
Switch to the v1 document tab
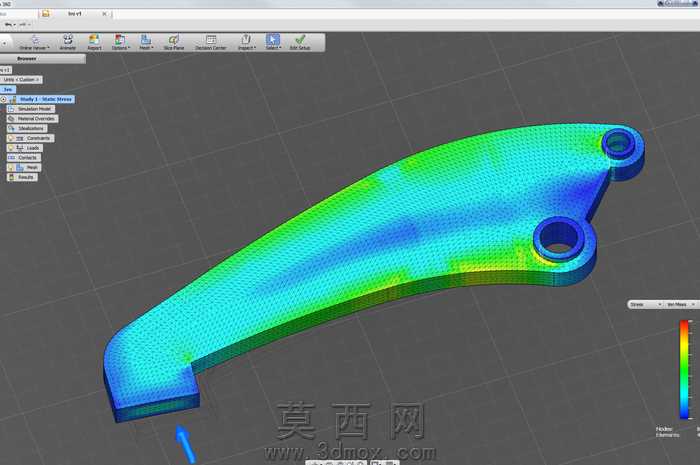pyautogui.click(x=75, y=14)
